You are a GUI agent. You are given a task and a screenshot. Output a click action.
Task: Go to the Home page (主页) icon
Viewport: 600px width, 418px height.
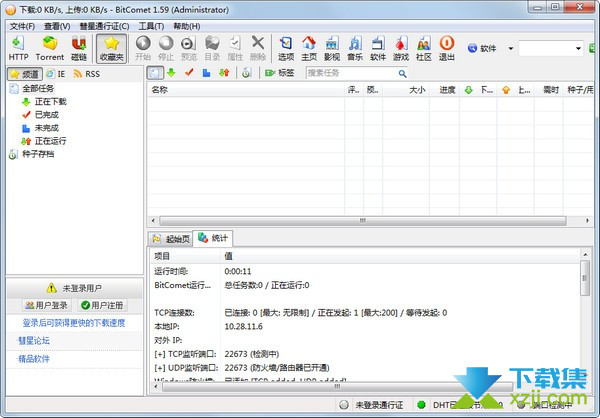[x=309, y=48]
